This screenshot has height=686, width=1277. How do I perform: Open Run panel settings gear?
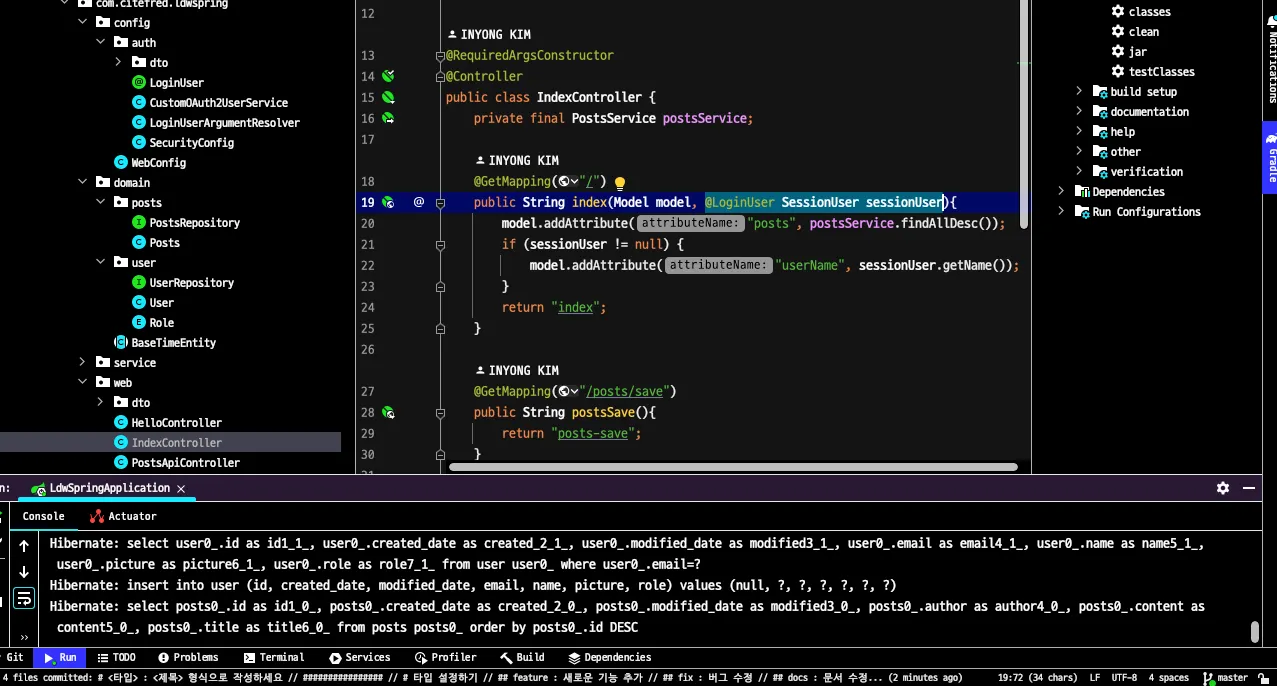[x=1222, y=488]
